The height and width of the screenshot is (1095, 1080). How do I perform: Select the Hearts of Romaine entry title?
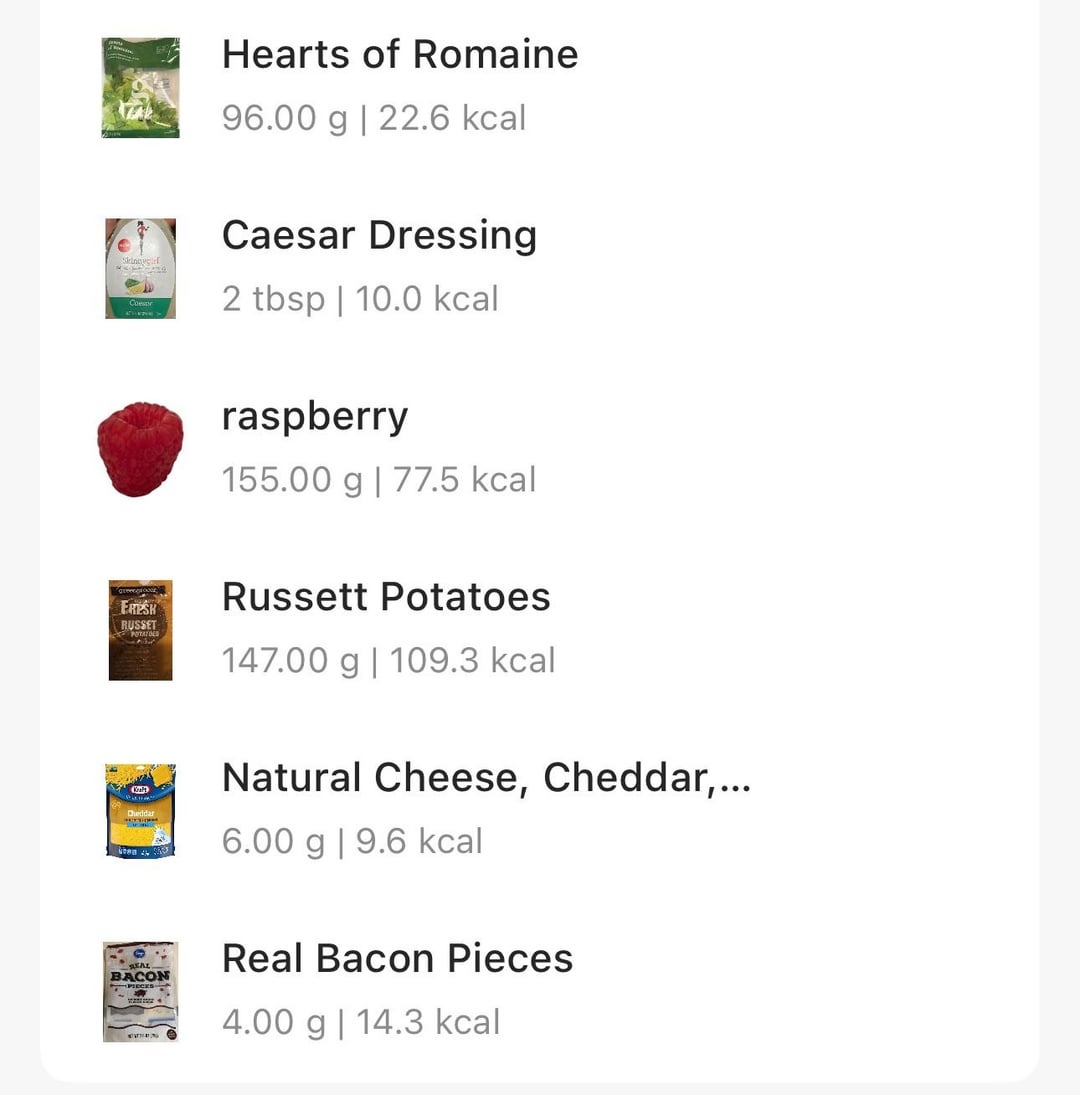400,54
